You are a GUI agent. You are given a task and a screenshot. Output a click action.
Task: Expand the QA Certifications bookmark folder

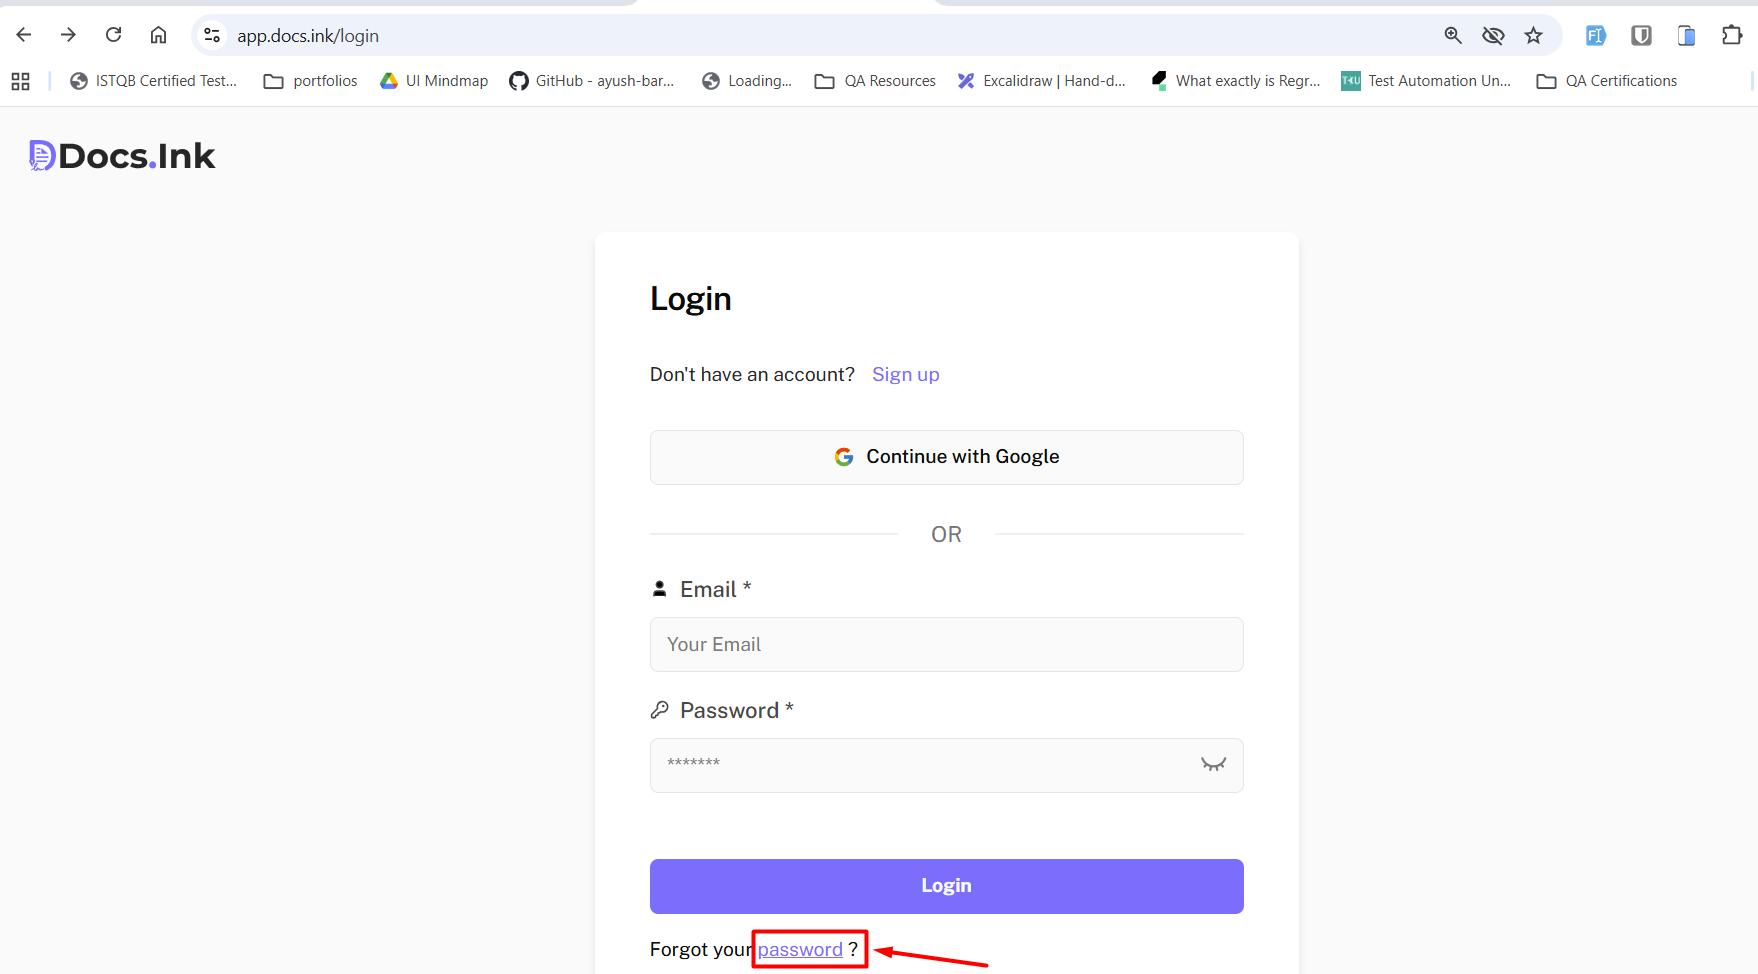point(1606,81)
